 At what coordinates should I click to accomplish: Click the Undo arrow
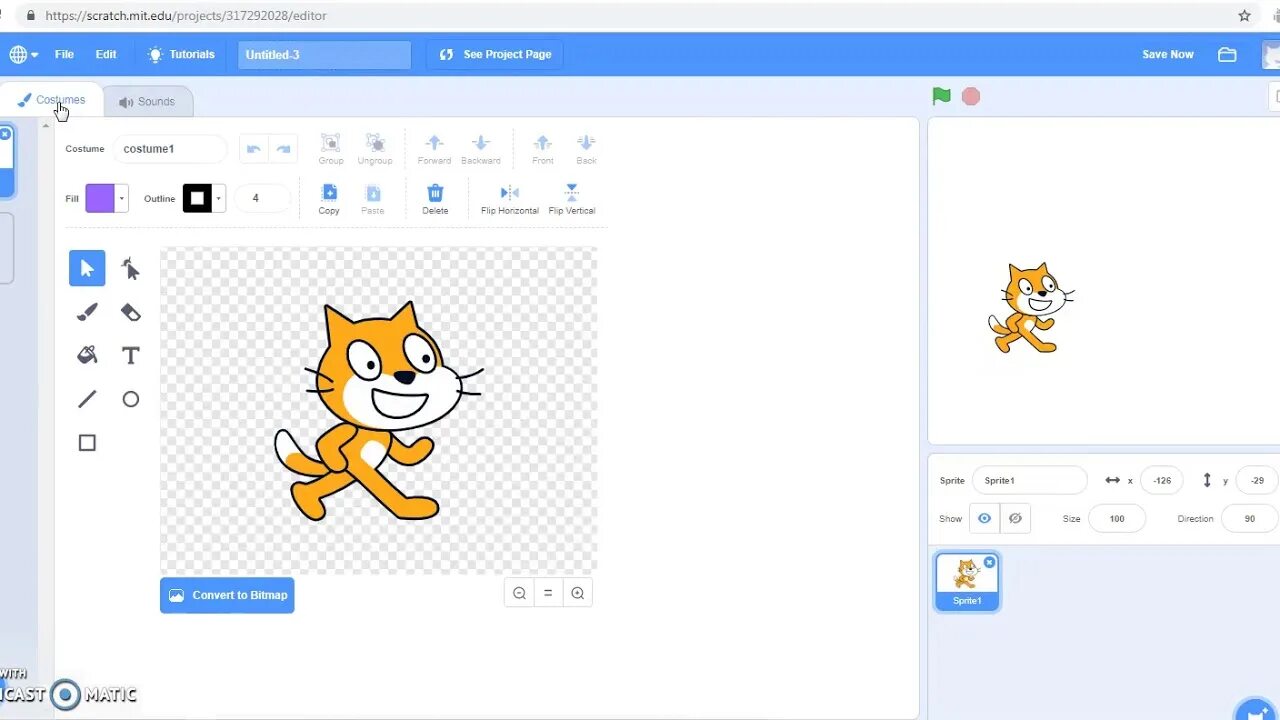(x=254, y=149)
